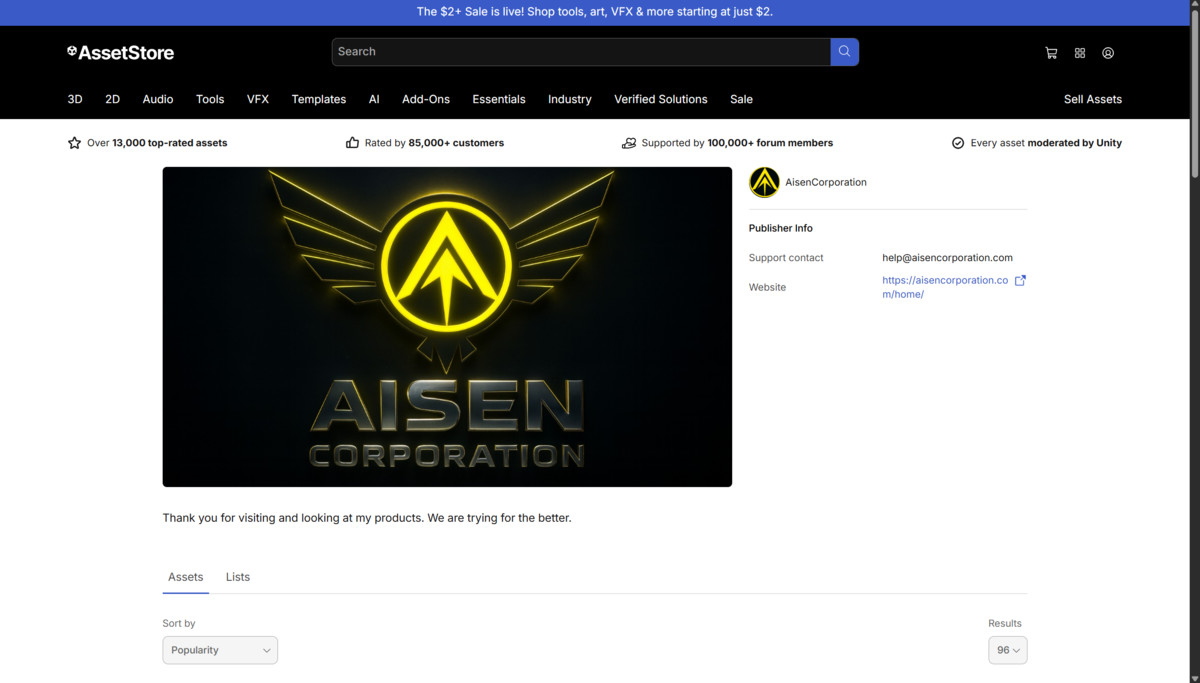The height and width of the screenshot is (683, 1200).
Task: Open the 96 results-per-page dropdown
Action: tap(1008, 650)
